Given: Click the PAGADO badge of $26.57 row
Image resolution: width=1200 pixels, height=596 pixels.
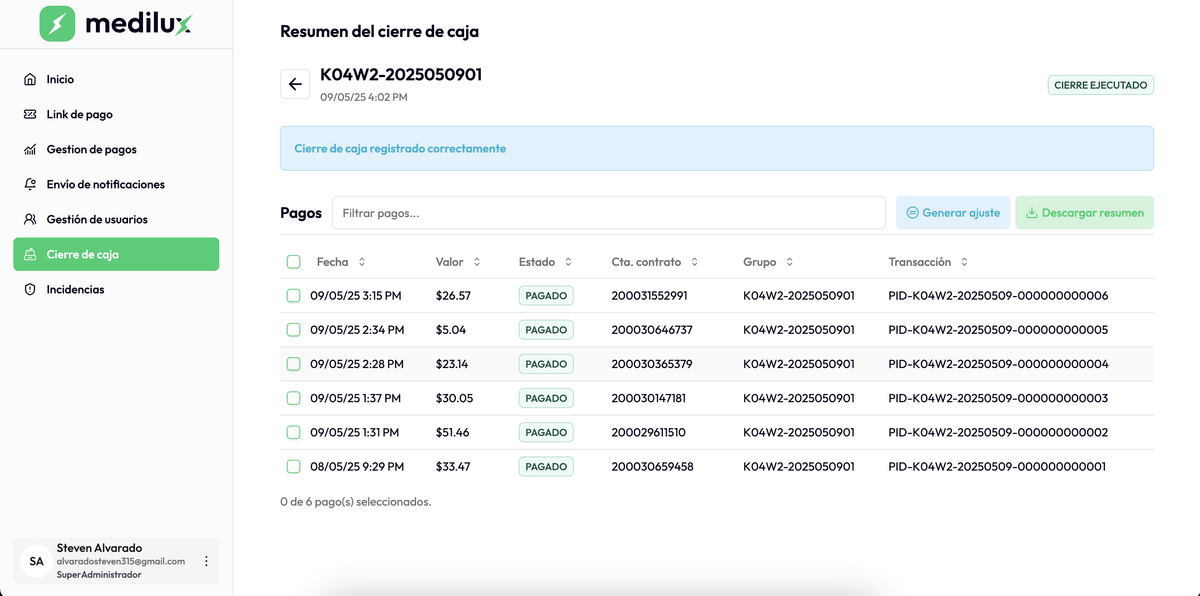Looking at the screenshot, I should coord(546,296).
